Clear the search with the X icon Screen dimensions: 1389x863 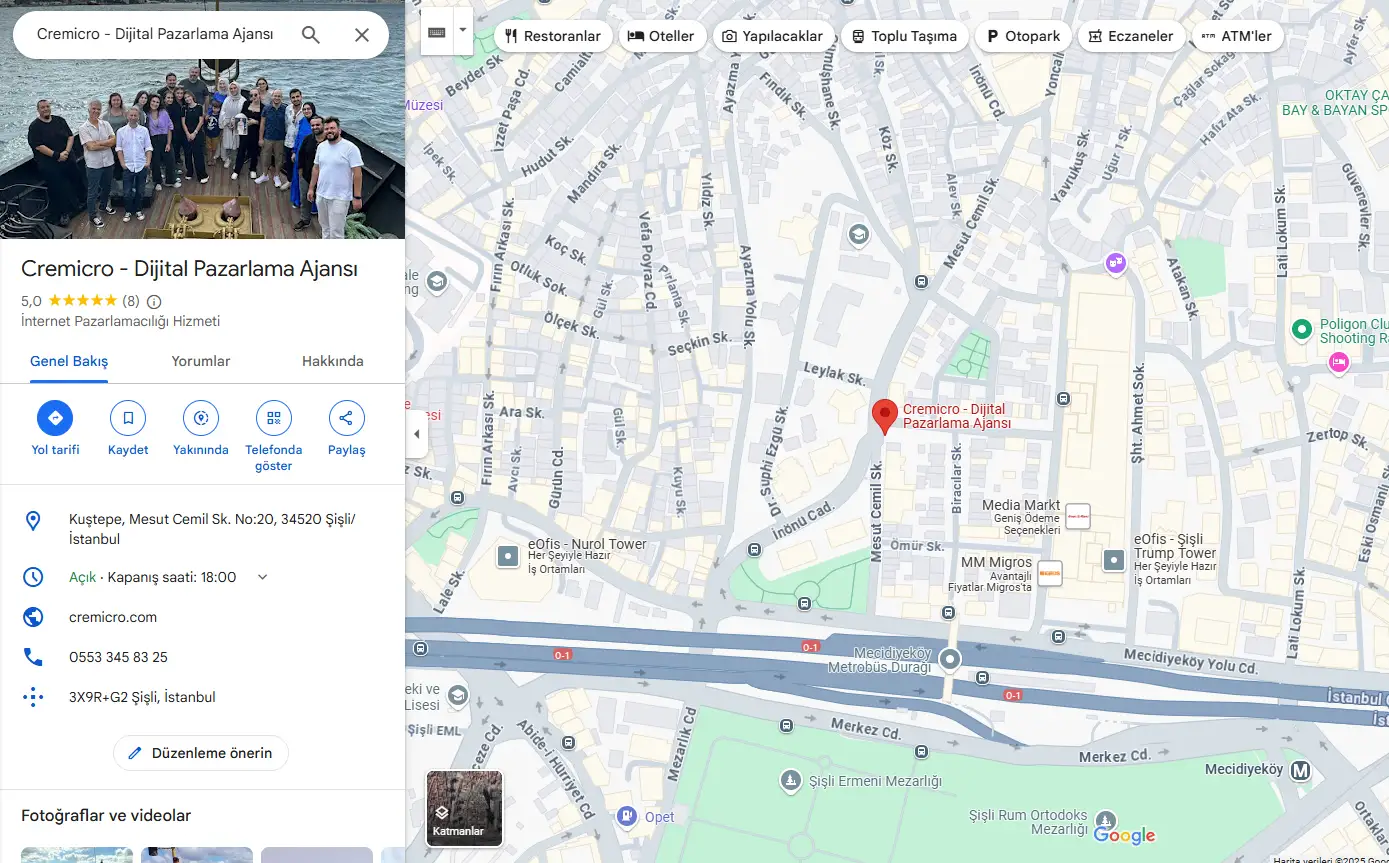click(362, 35)
